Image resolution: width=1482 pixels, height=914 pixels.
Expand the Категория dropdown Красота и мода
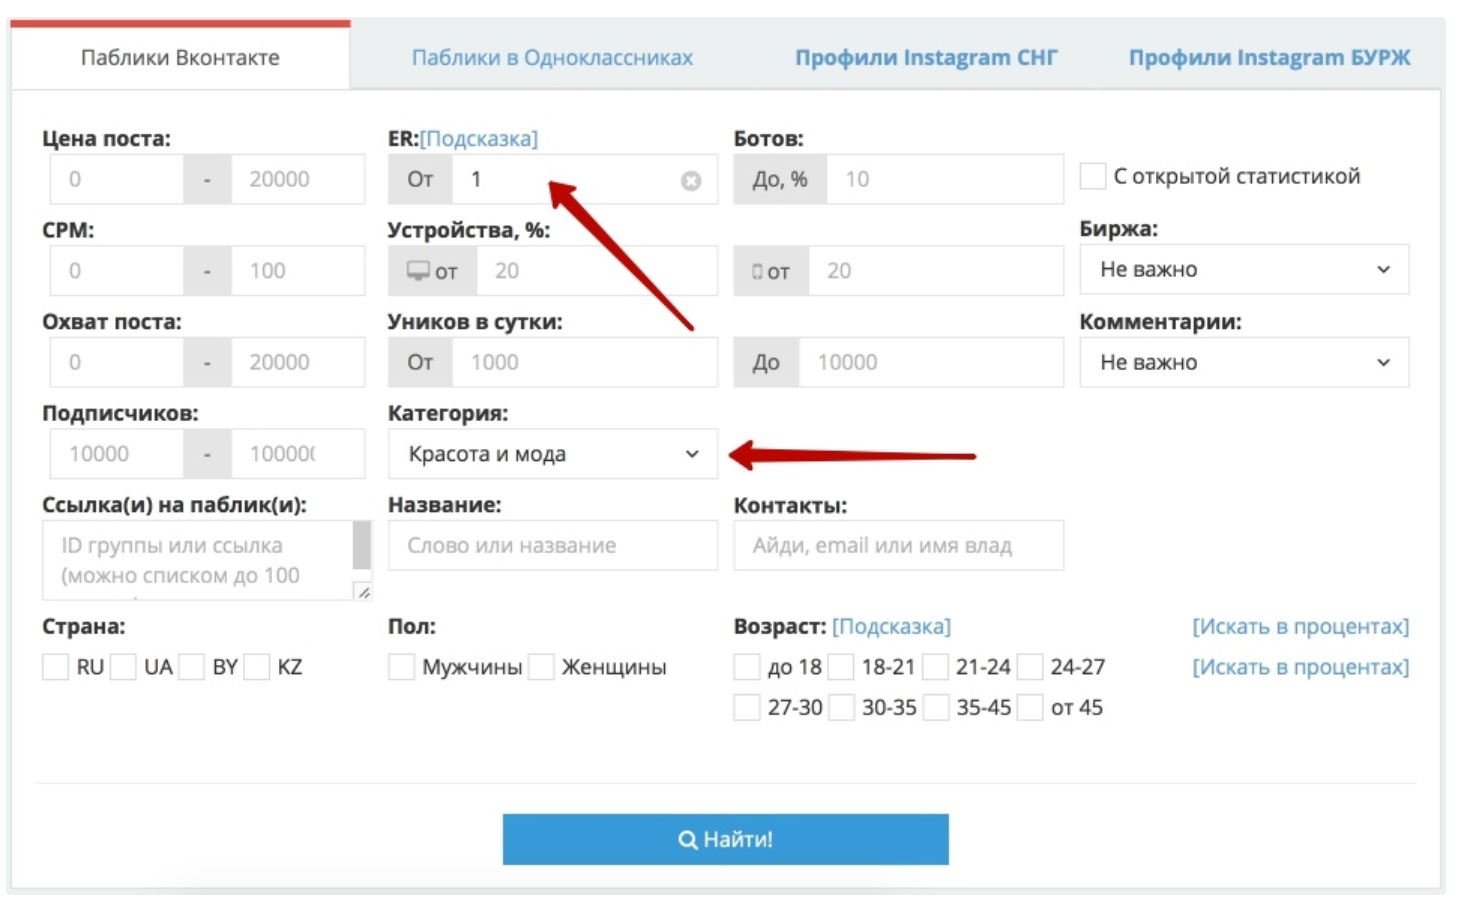(x=553, y=454)
